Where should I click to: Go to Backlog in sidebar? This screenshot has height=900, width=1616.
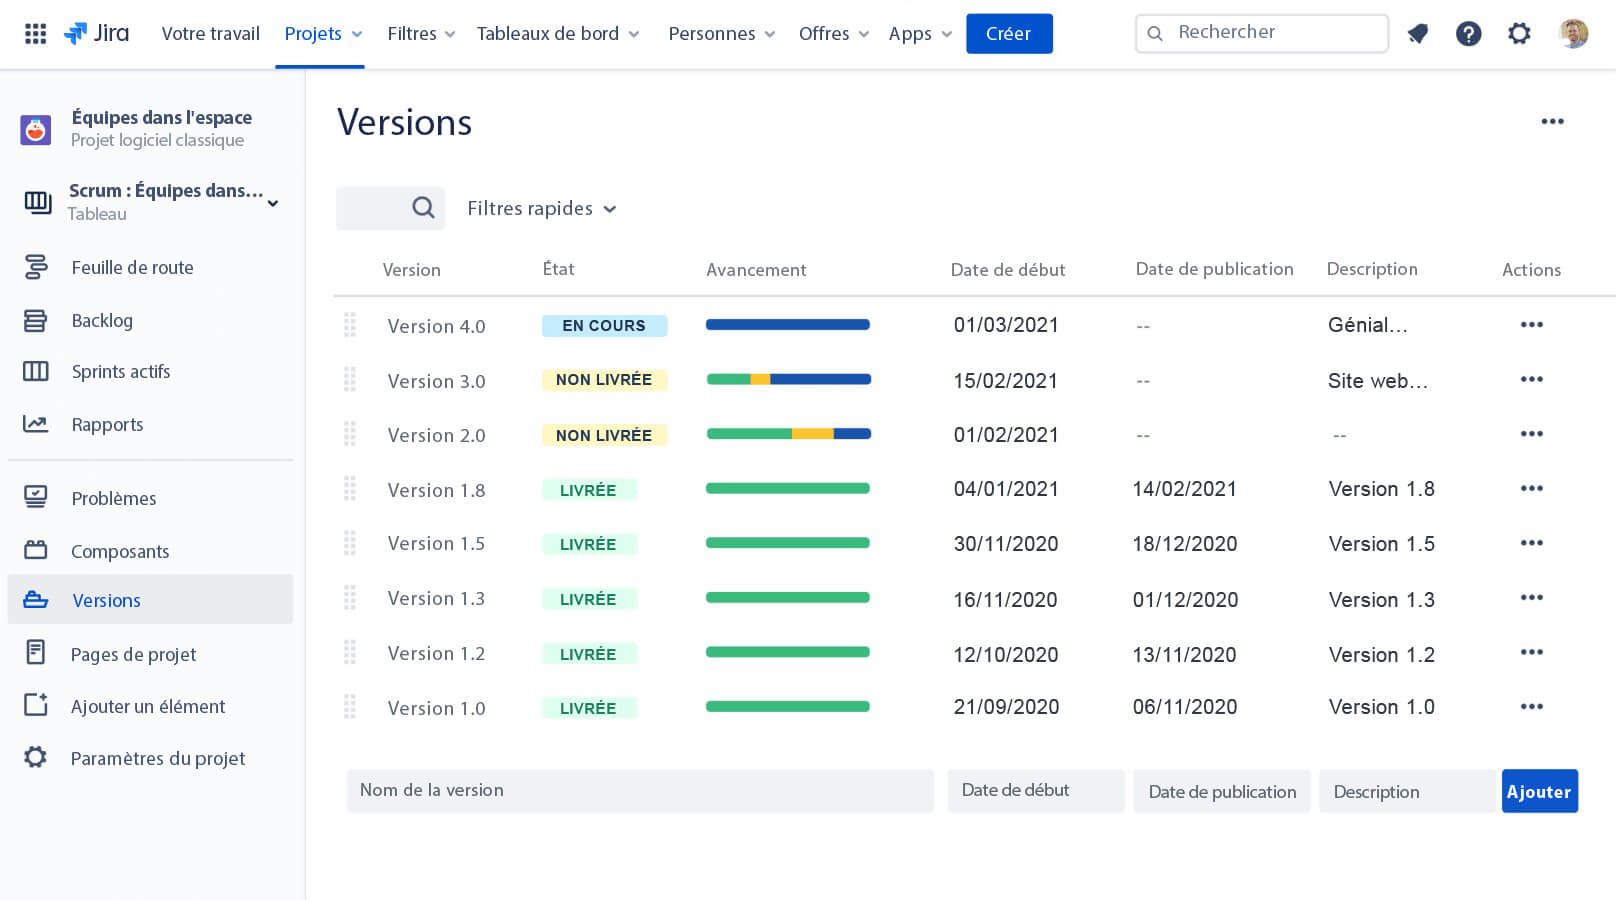102,321
